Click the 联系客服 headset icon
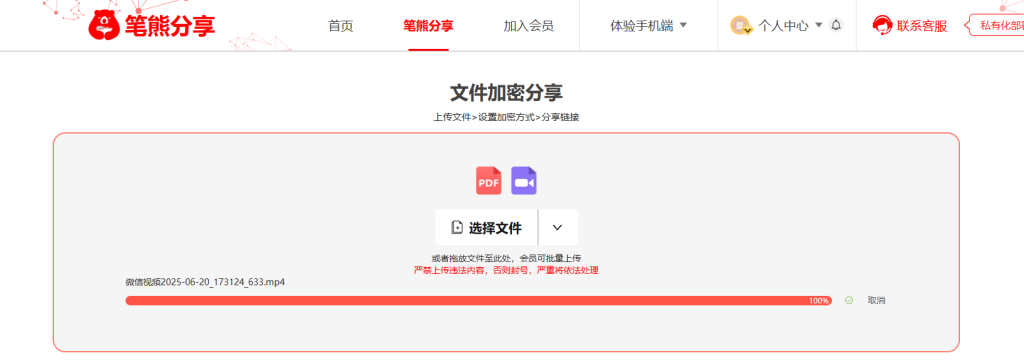Image resolution: width=1024 pixels, height=363 pixels. click(882, 26)
